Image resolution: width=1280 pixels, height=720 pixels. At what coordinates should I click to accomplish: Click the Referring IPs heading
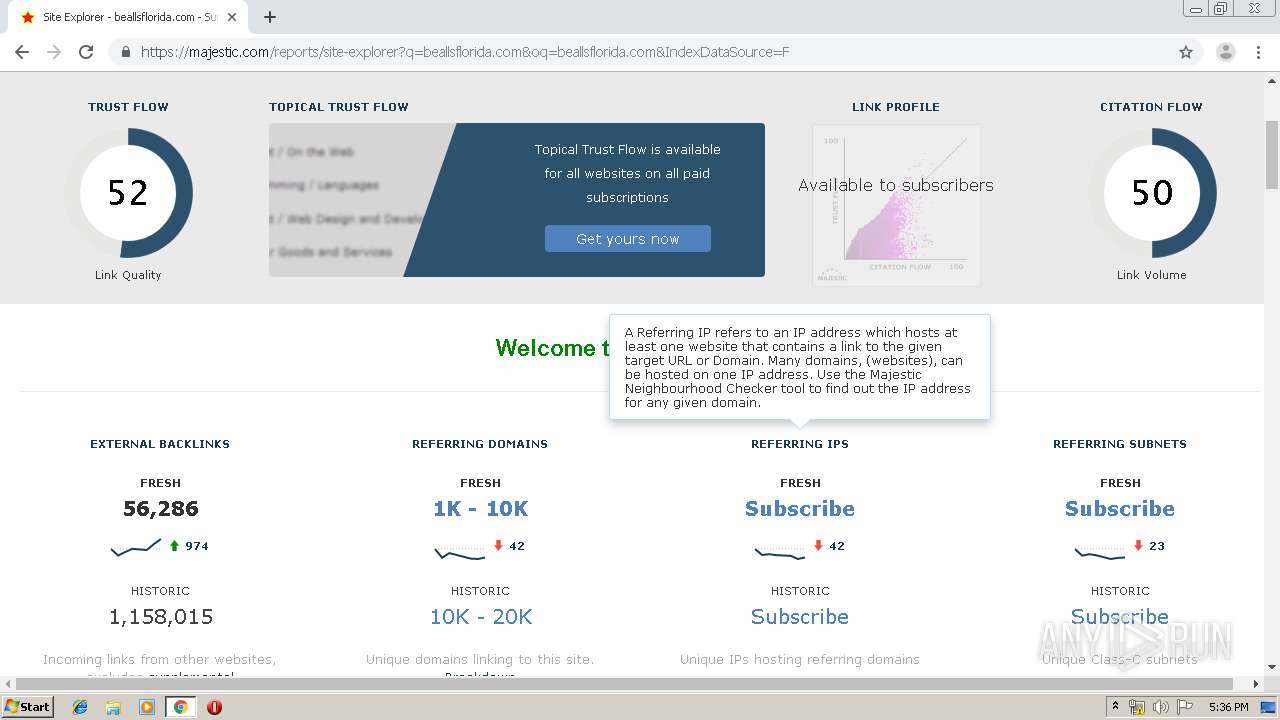[x=800, y=444]
